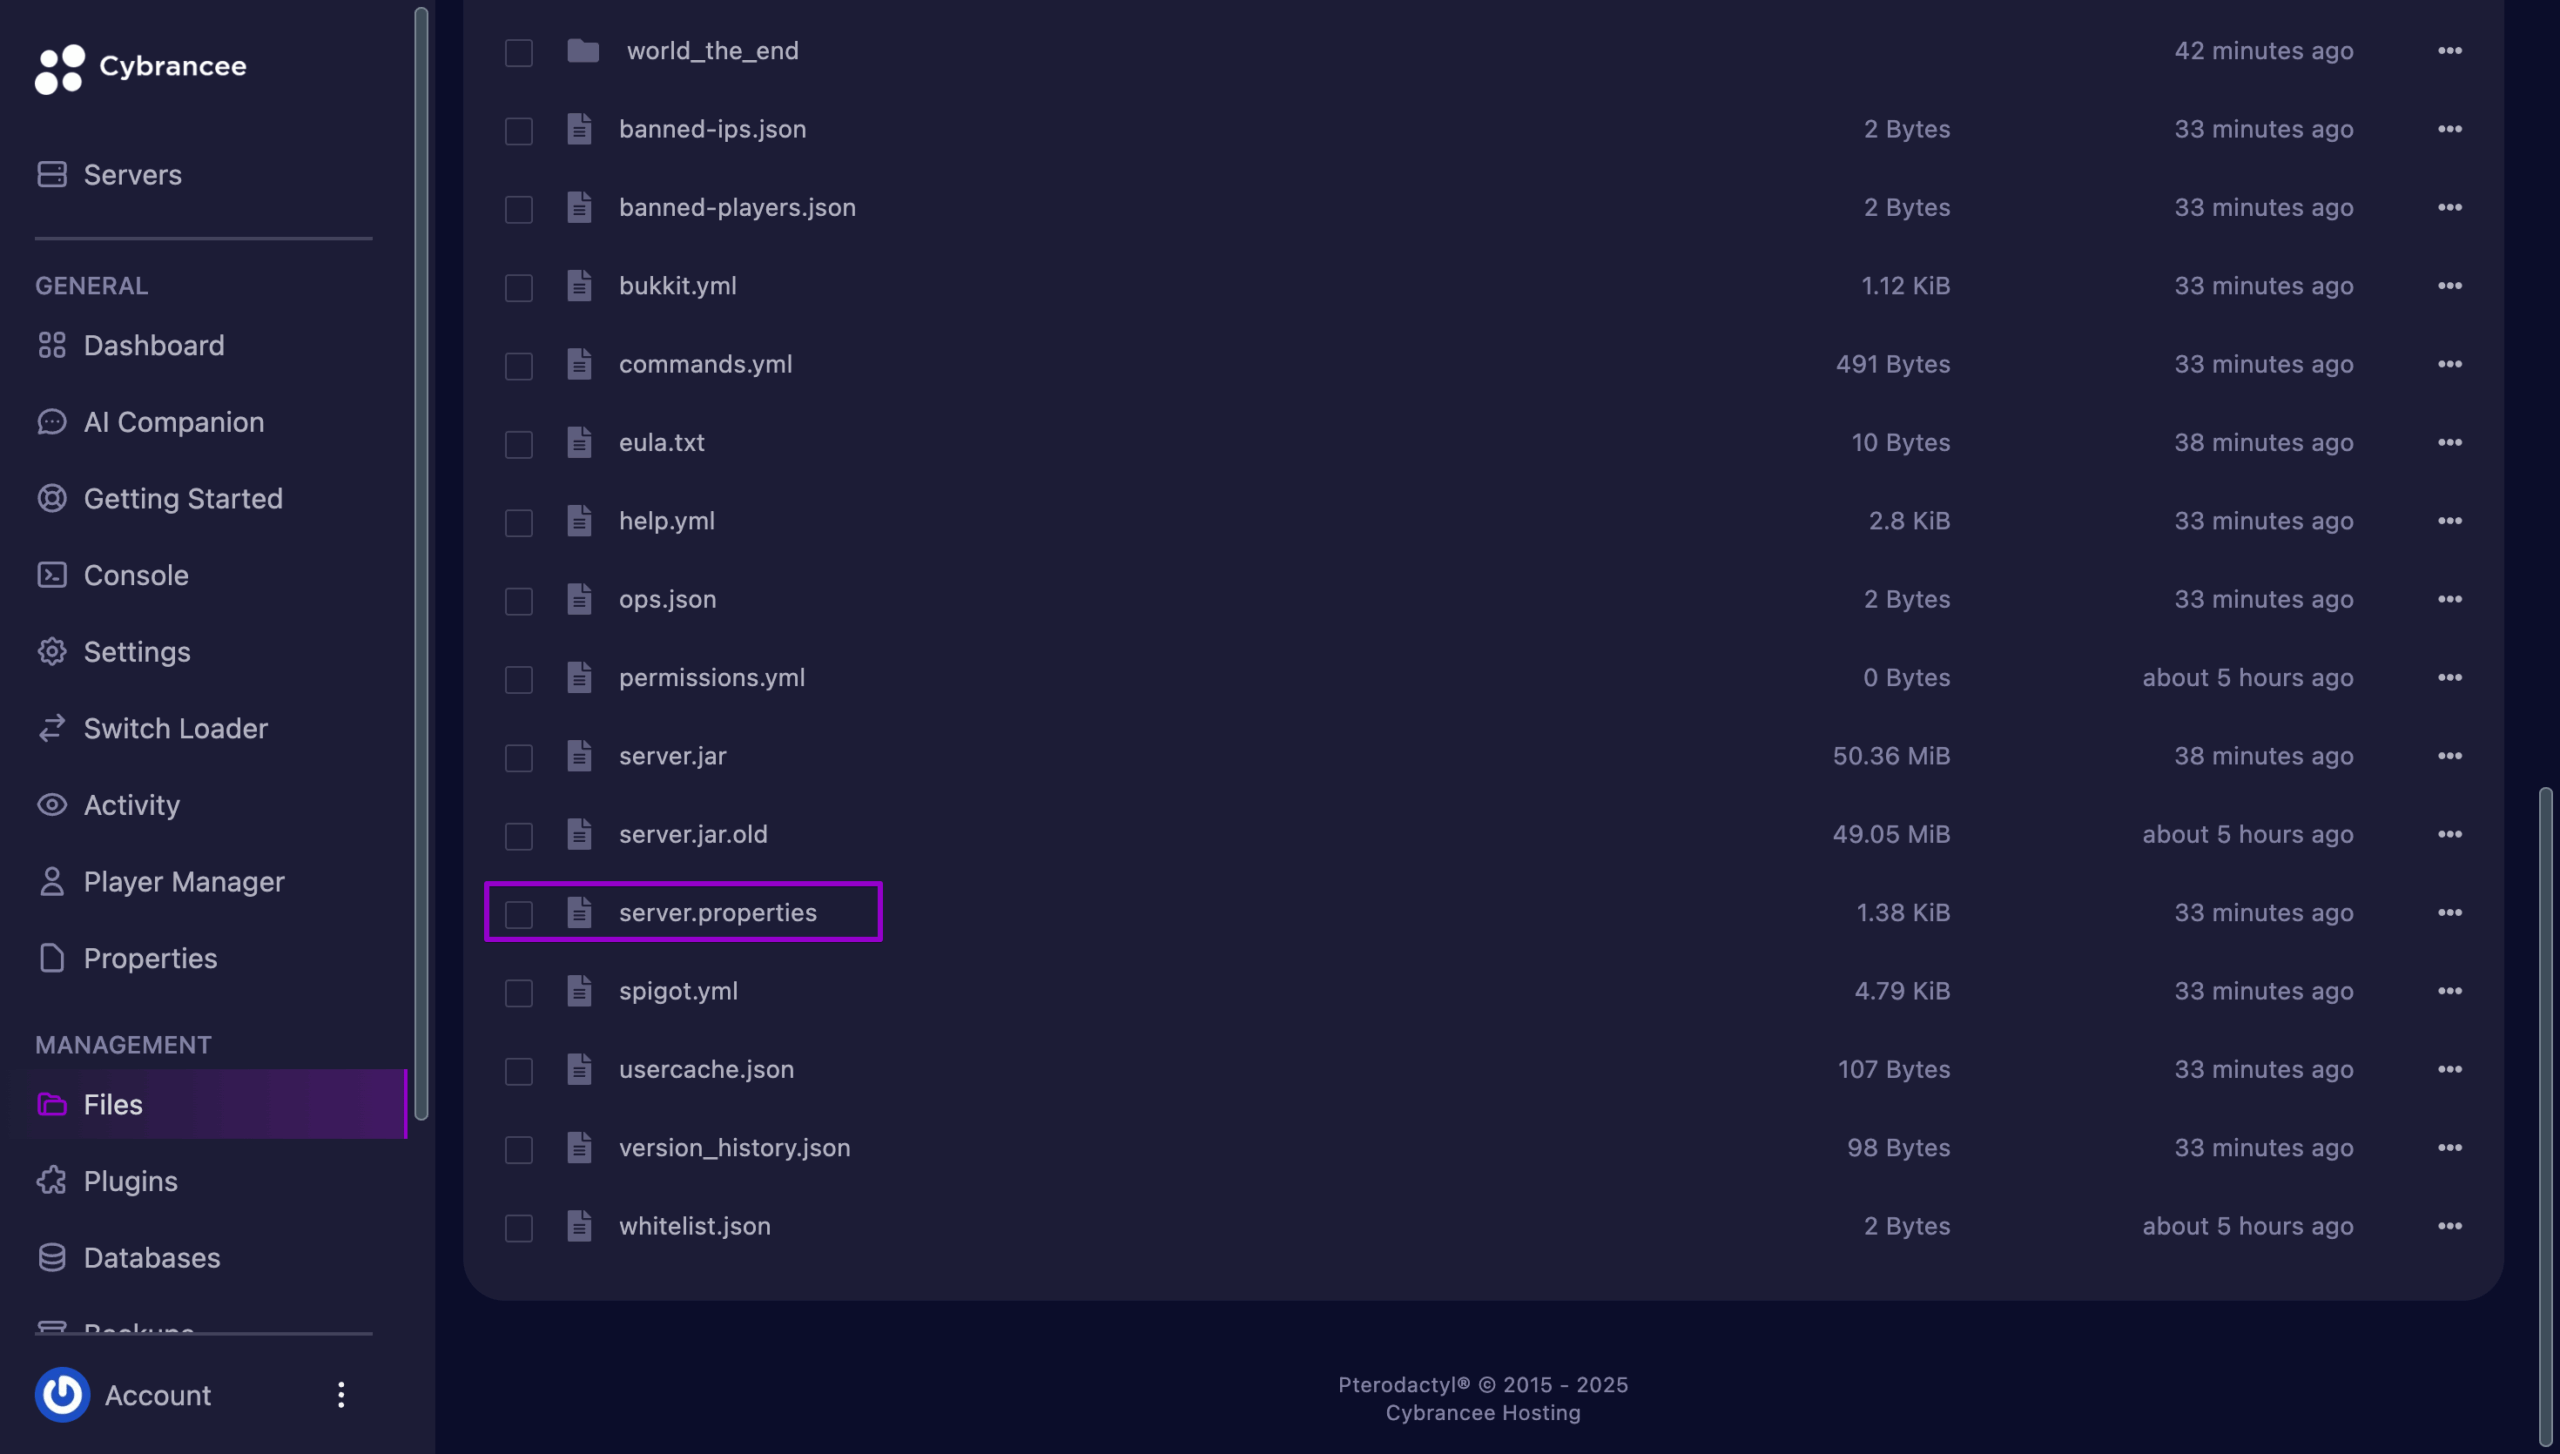The image size is (2560, 1454).
Task: Open the server.properties file link
Action: 718,913
